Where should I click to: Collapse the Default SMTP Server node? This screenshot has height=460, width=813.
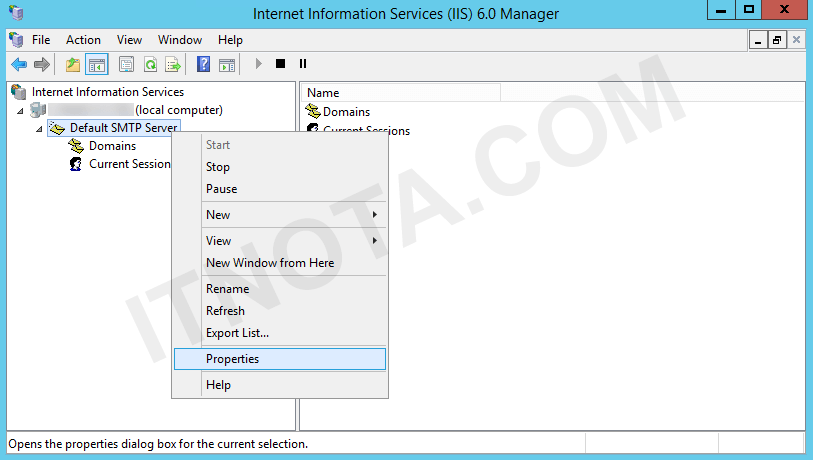tap(39, 129)
